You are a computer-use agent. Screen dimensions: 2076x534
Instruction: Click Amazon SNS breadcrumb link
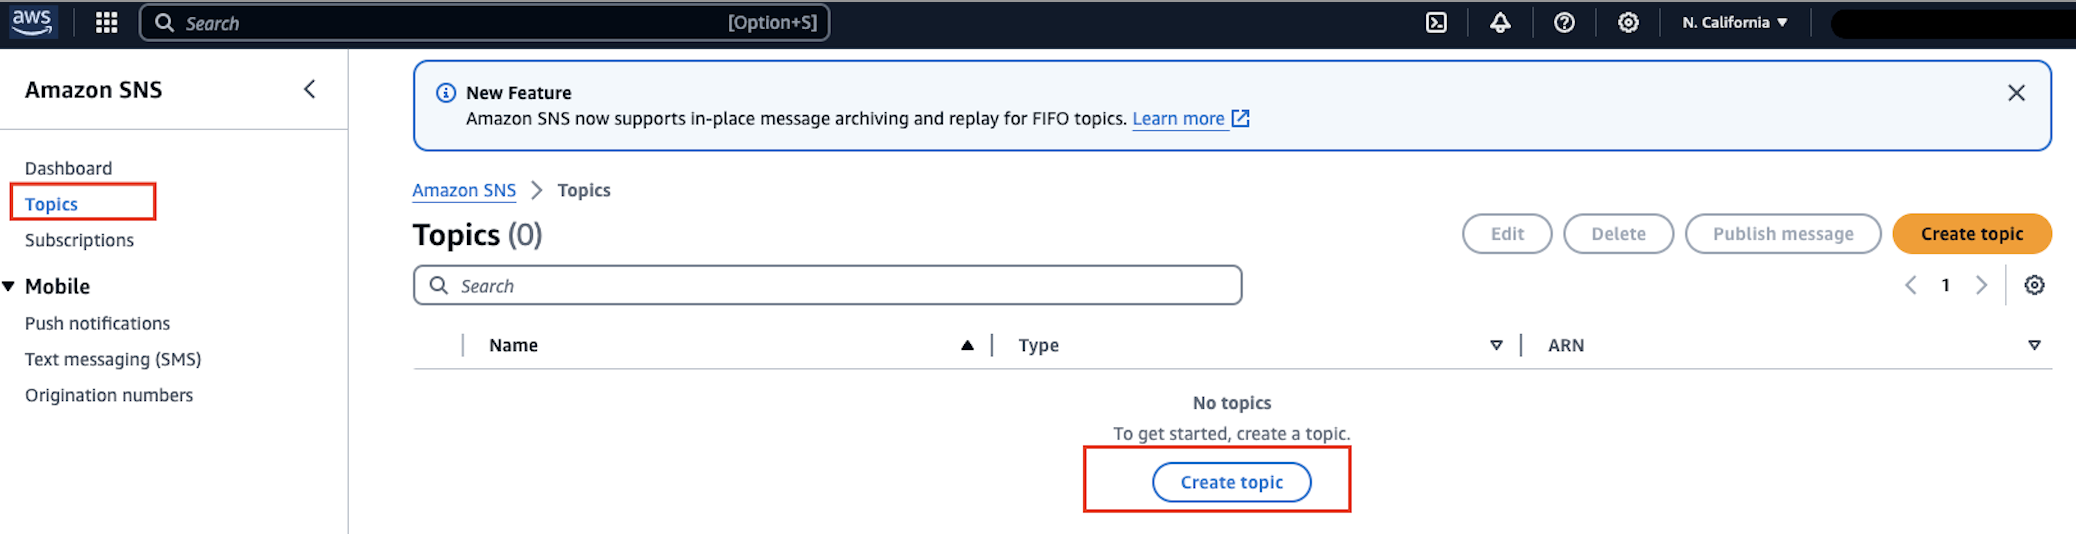tap(464, 190)
